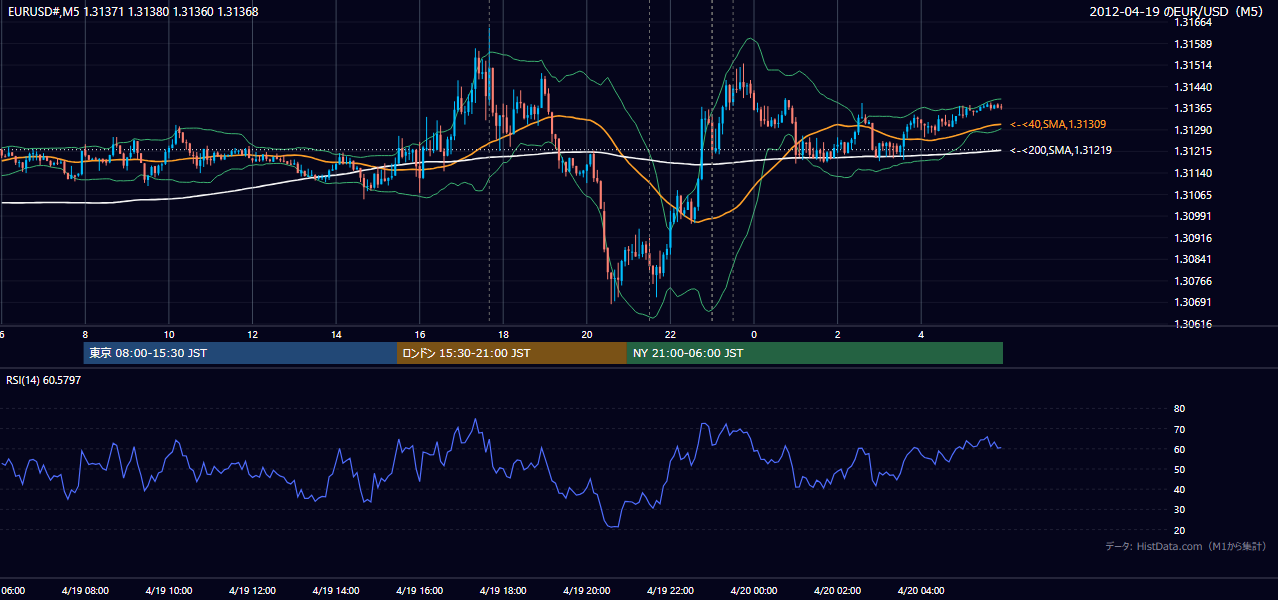Click price axis value 1.31365
Viewport: 1278px width, 600px height.
pos(1193,108)
